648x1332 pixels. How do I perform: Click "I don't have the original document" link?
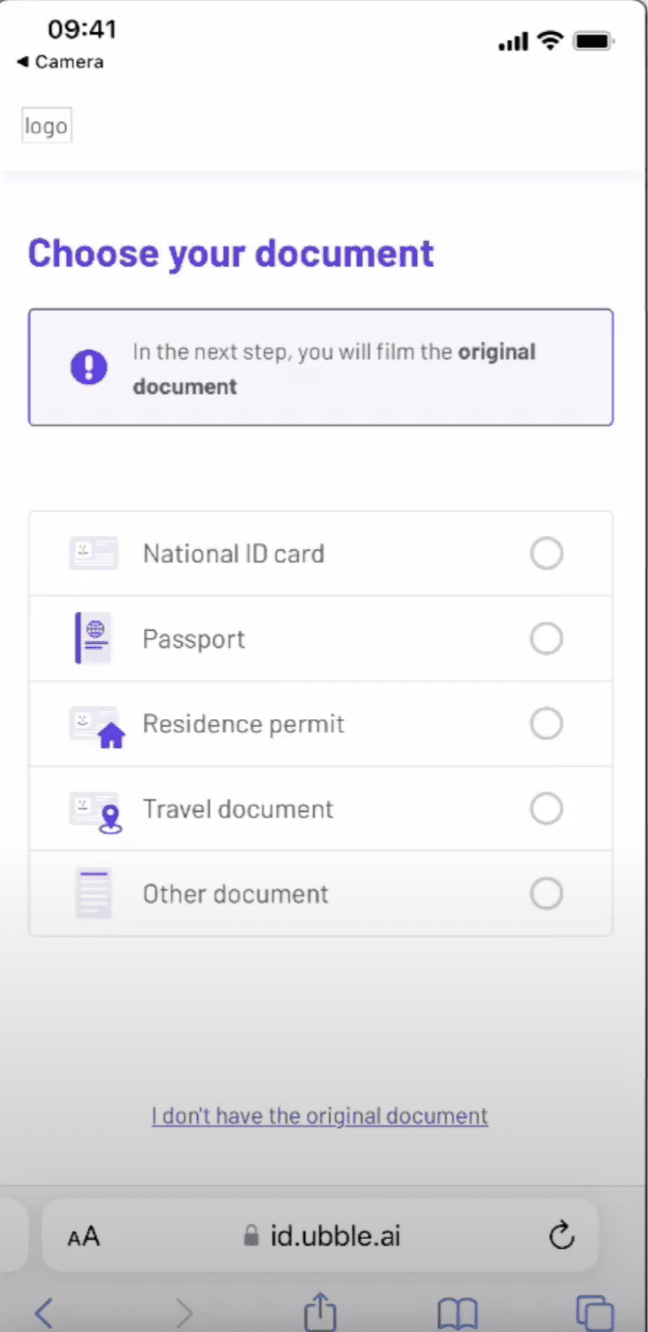[x=320, y=1115]
